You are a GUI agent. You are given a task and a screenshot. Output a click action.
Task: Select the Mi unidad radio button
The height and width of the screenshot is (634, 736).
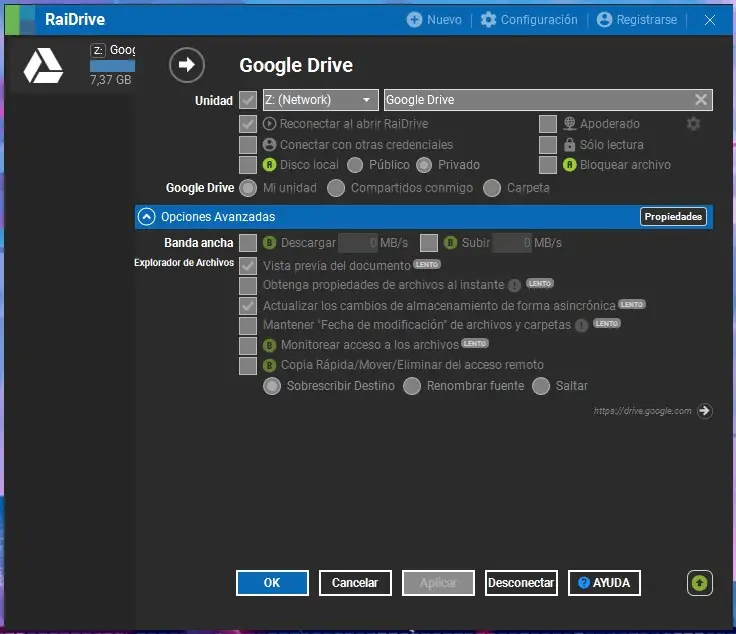coord(248,188)
